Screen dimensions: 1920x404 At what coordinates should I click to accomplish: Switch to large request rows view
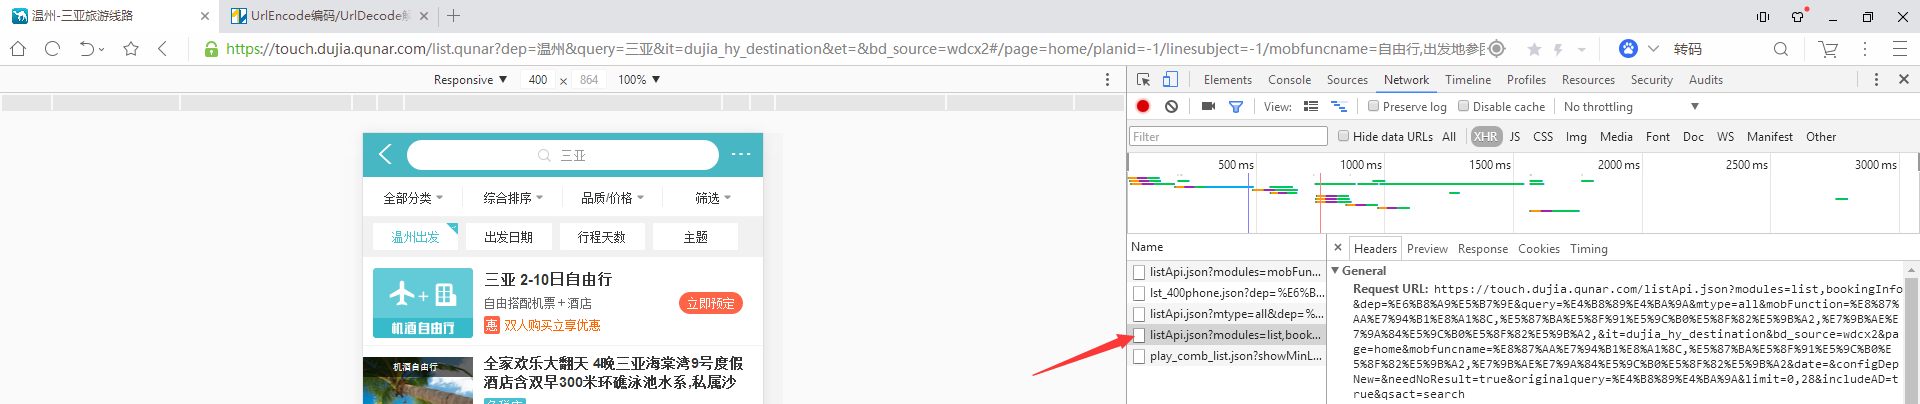[1311, 106]
